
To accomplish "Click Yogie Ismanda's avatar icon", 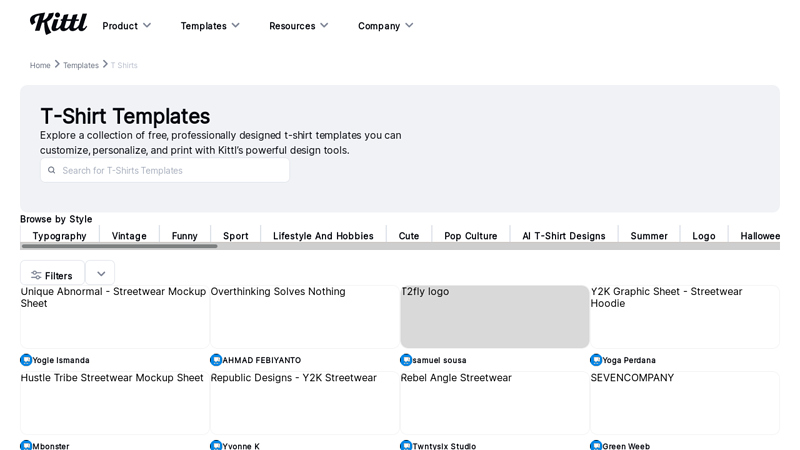I will [x=26, y=360].
